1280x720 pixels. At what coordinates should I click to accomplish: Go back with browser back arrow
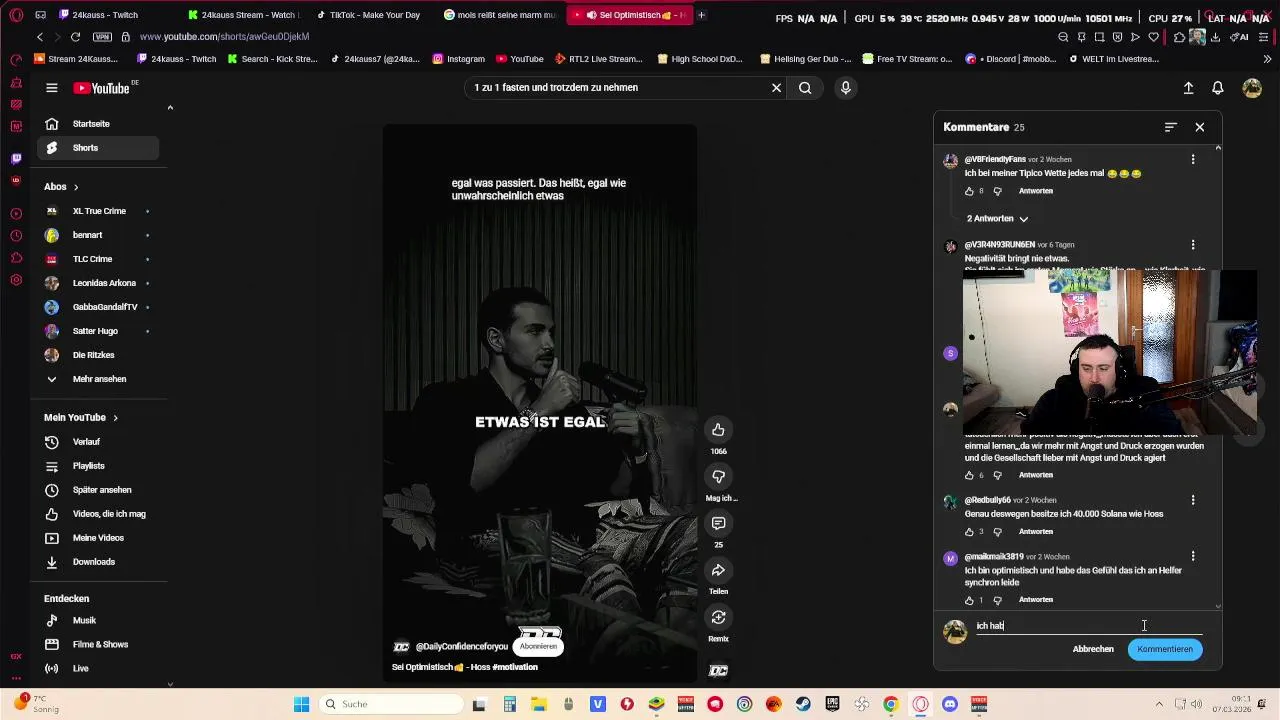tap(39, 37)
